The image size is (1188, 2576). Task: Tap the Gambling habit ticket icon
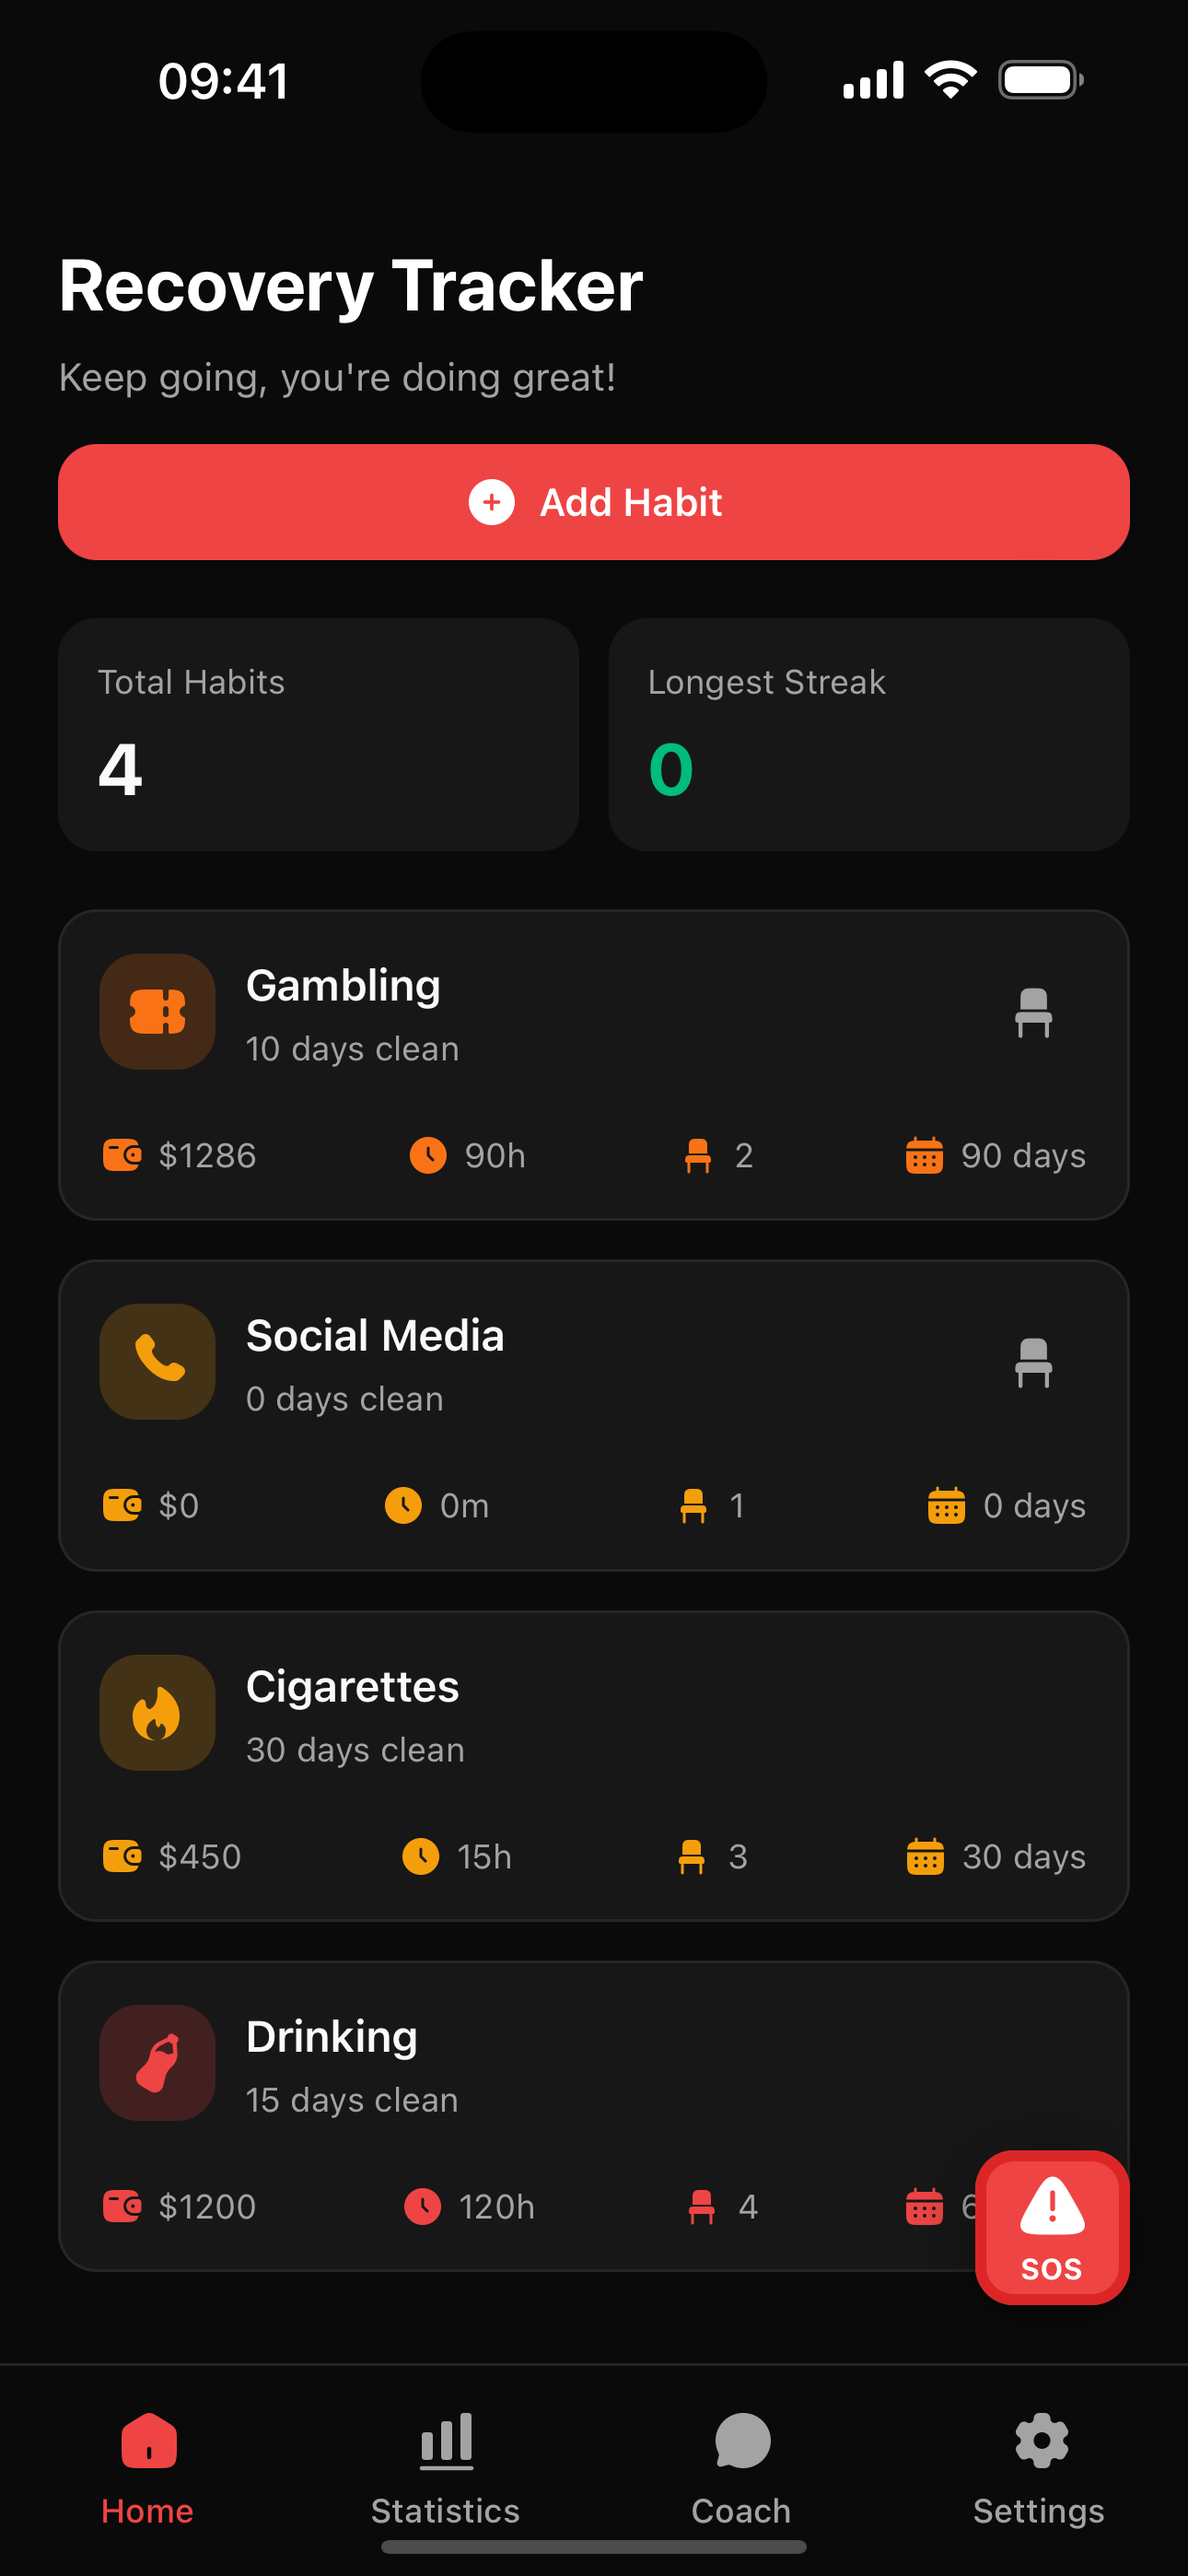coord(157,1011)
